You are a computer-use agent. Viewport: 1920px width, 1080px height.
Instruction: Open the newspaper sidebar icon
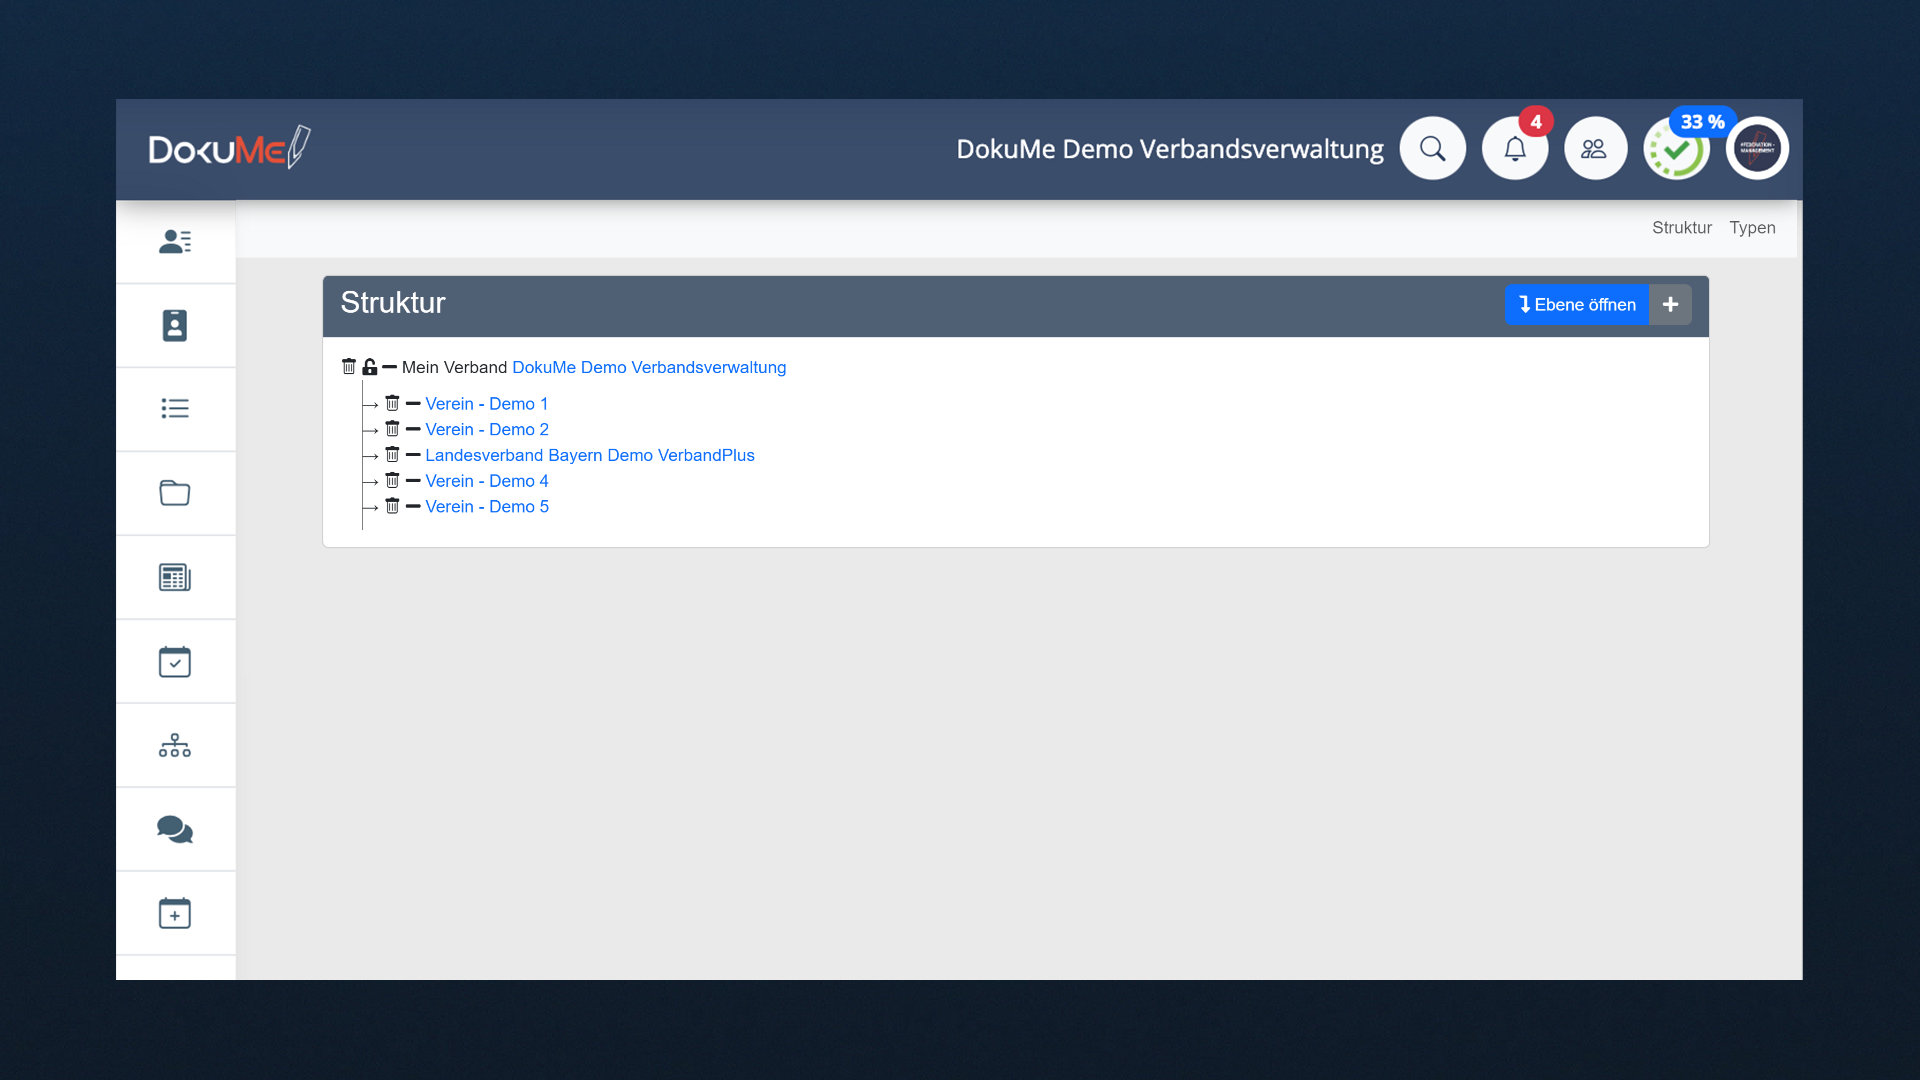tap(175, 577)
